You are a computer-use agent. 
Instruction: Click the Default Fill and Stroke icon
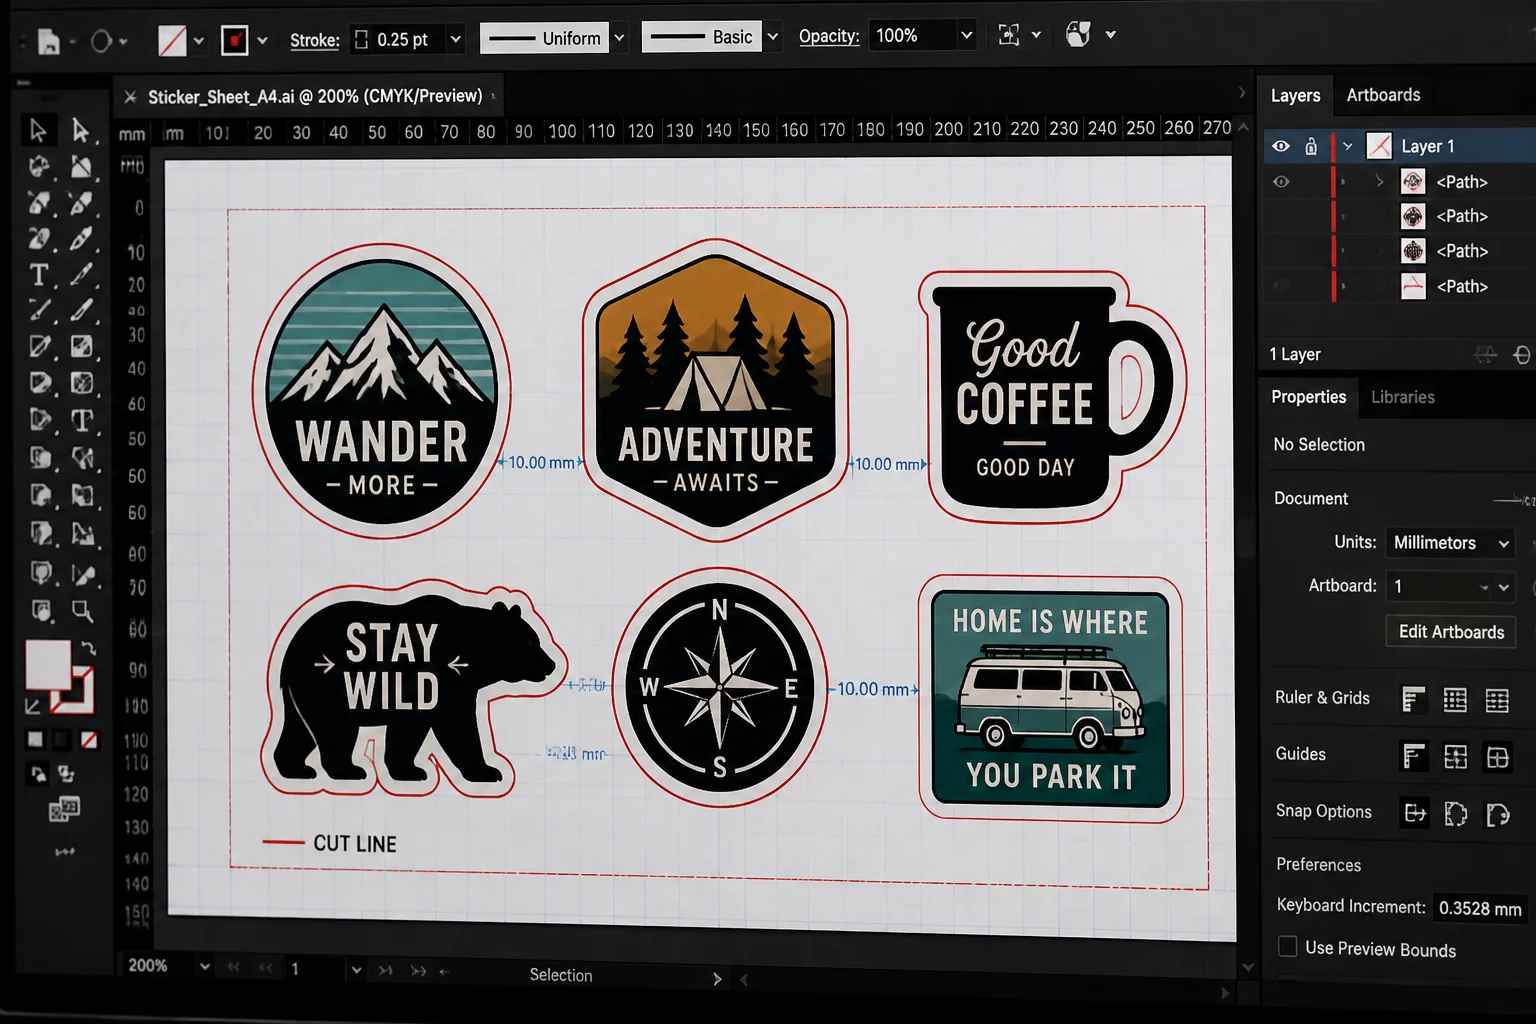(x=32, y=706)
